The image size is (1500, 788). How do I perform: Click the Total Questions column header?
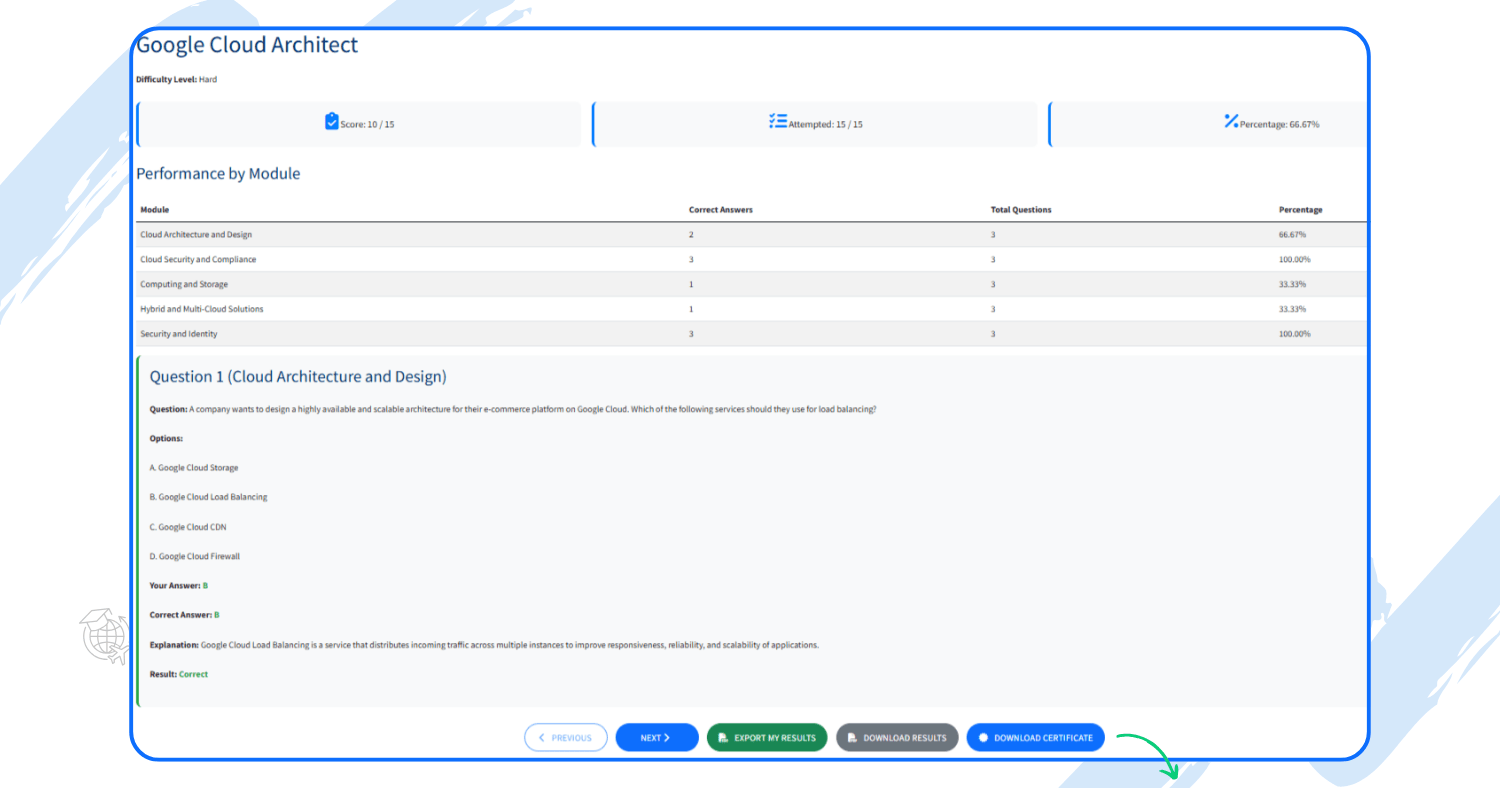coord(1020,210)
